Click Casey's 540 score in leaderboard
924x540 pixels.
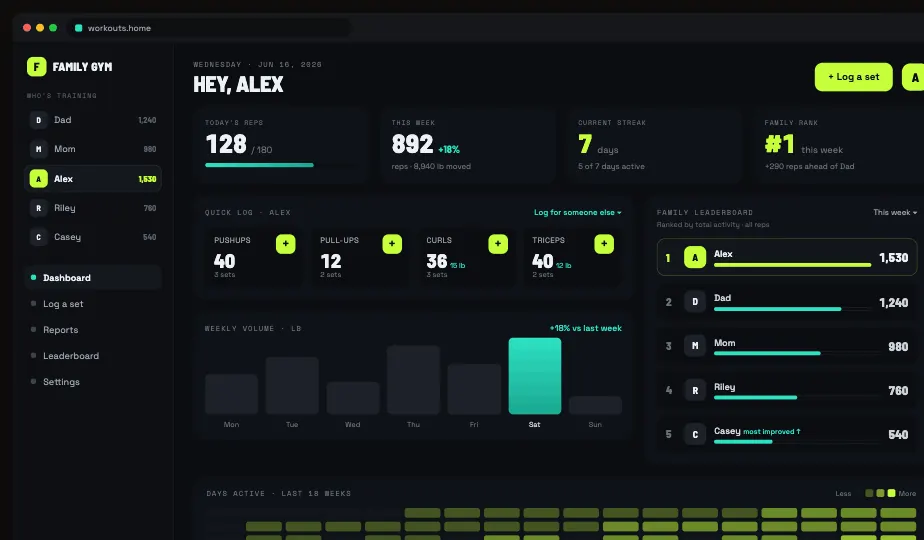898,434
